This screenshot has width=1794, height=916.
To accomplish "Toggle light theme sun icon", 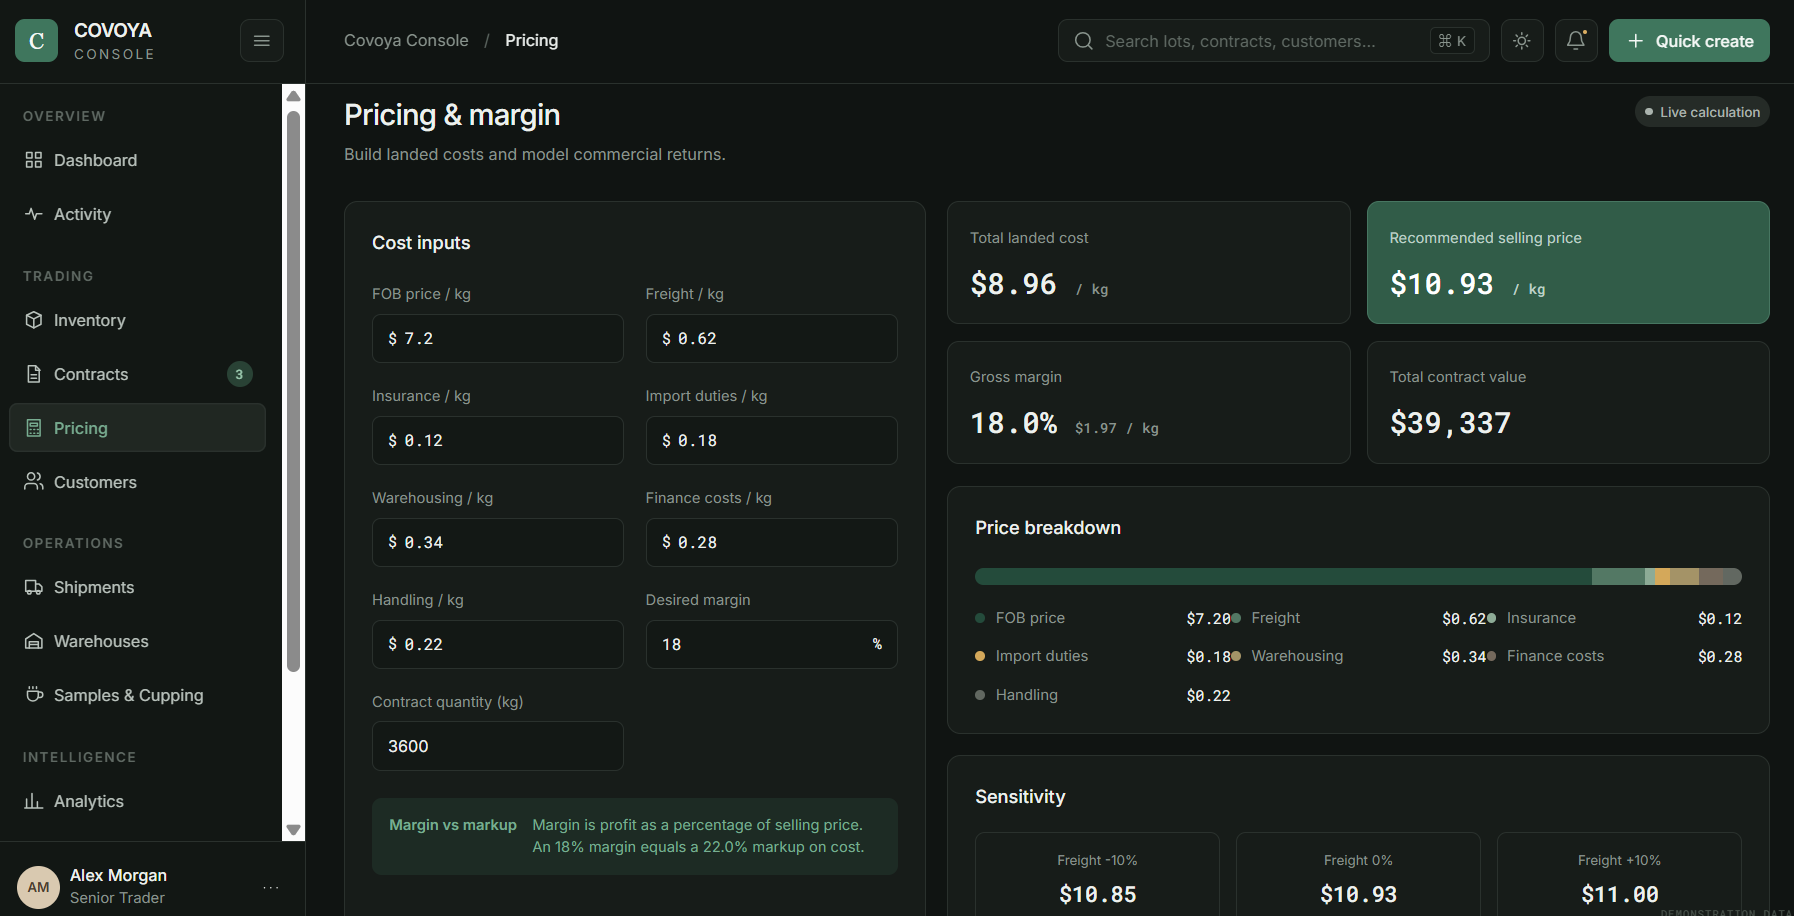I will point(1522,41).
